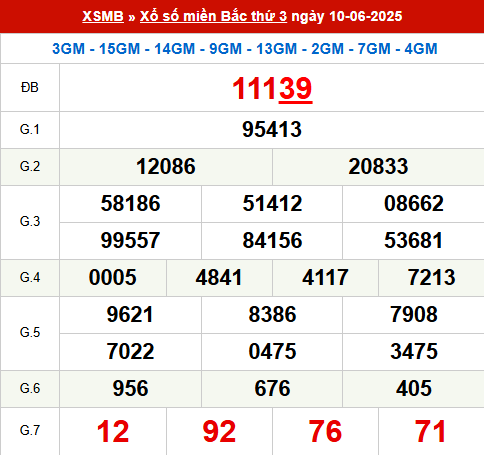Select third prize number 99557
This screenshot has height=455, width=484.
pos(130,240)
